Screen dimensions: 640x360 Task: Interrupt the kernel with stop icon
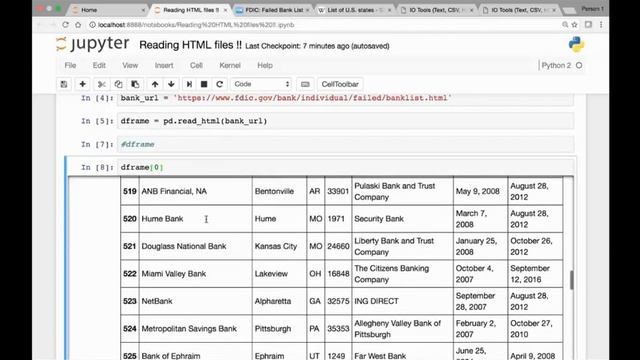tap(204, 84)
